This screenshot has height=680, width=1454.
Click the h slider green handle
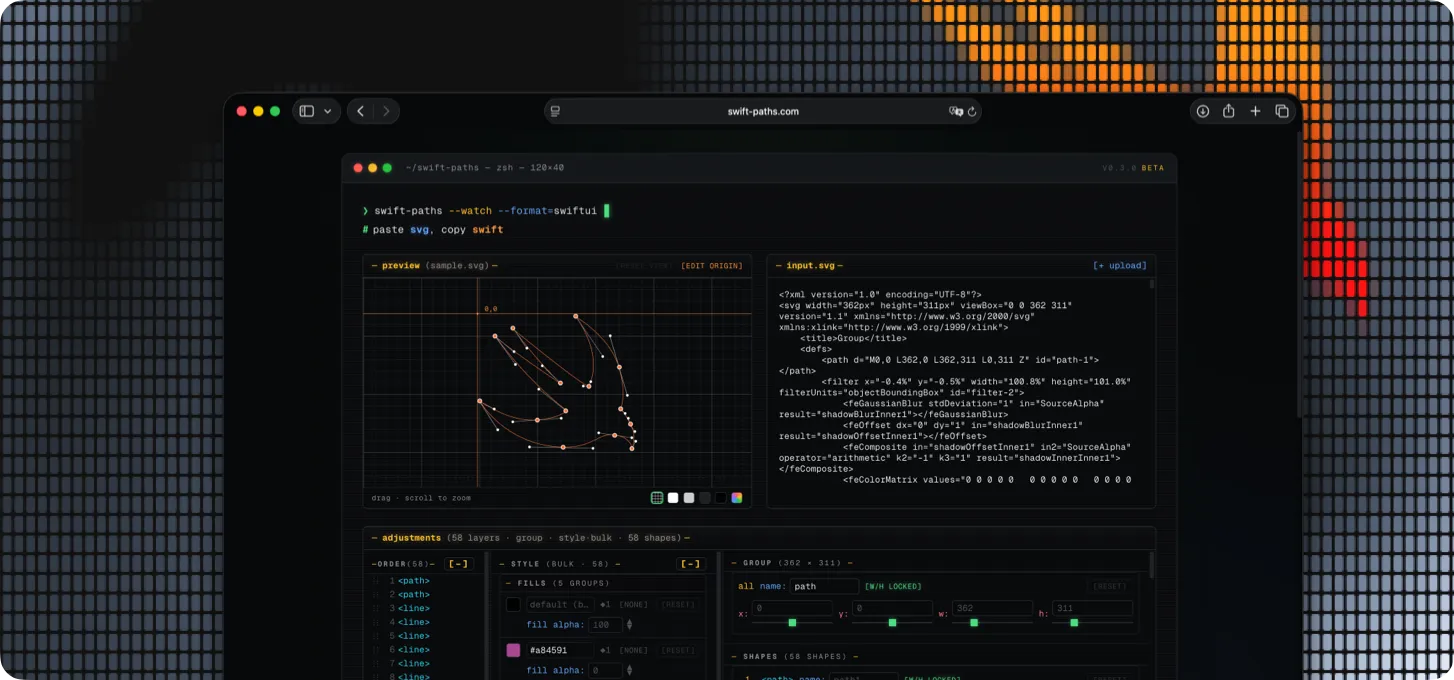(1074, 622)
